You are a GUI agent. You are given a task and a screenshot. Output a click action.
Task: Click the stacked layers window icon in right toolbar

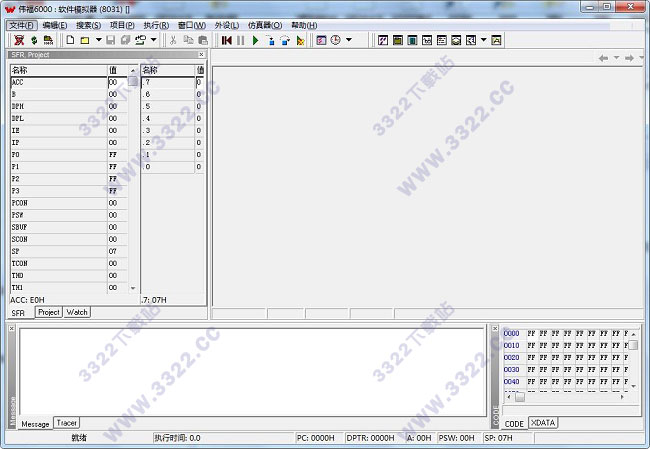[x=456, y=40]
